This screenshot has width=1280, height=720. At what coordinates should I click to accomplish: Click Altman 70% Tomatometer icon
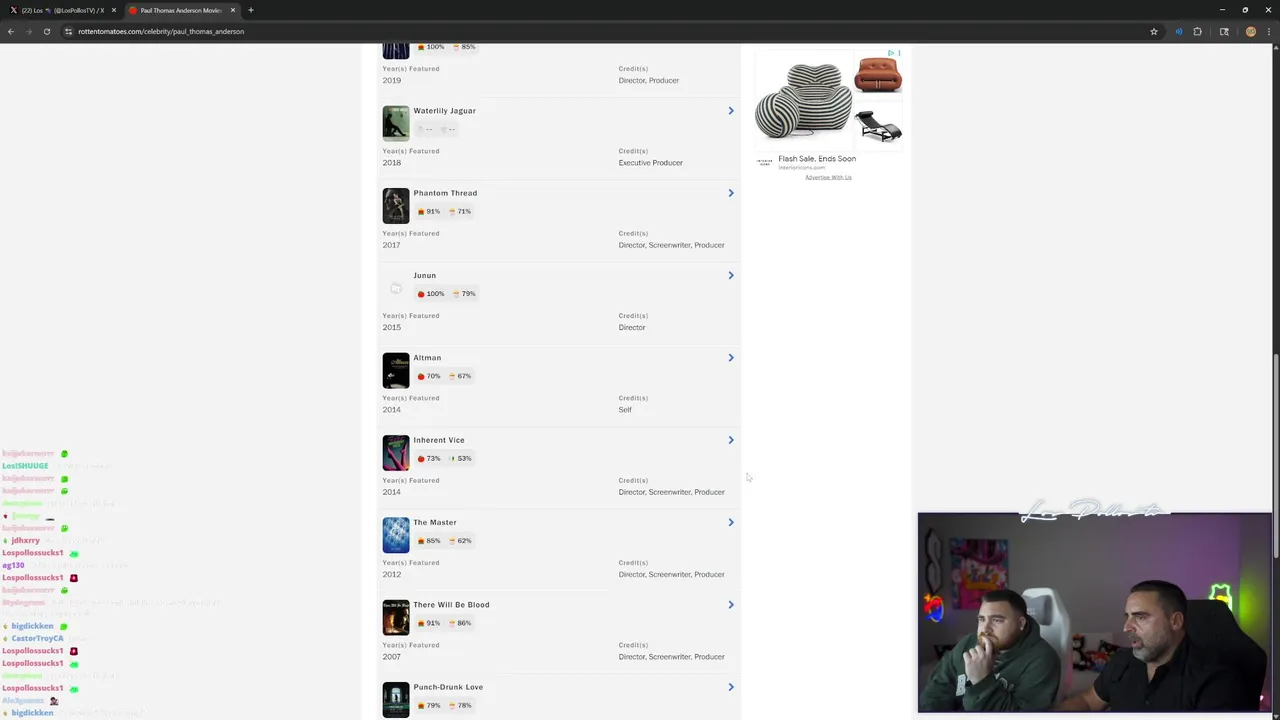(x=421, y=376)
